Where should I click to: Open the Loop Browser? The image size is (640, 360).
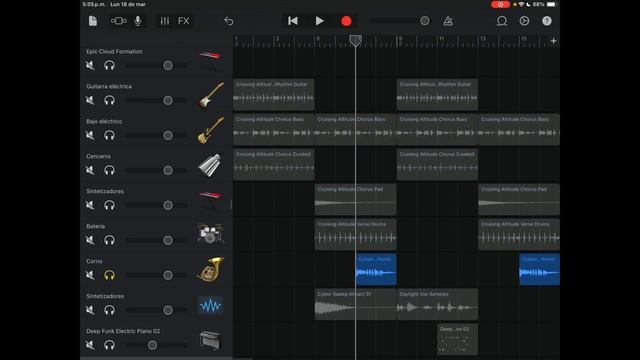(x=502, y=21)
